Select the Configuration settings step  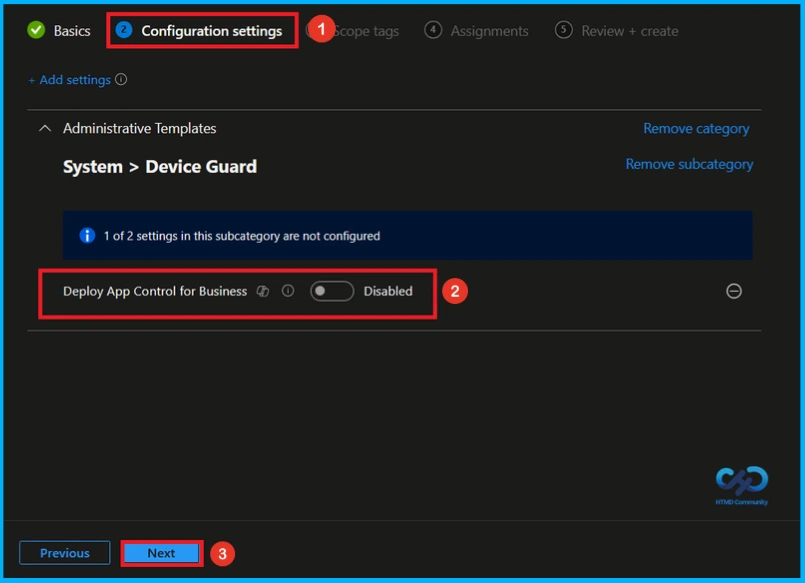click(199, 31)
